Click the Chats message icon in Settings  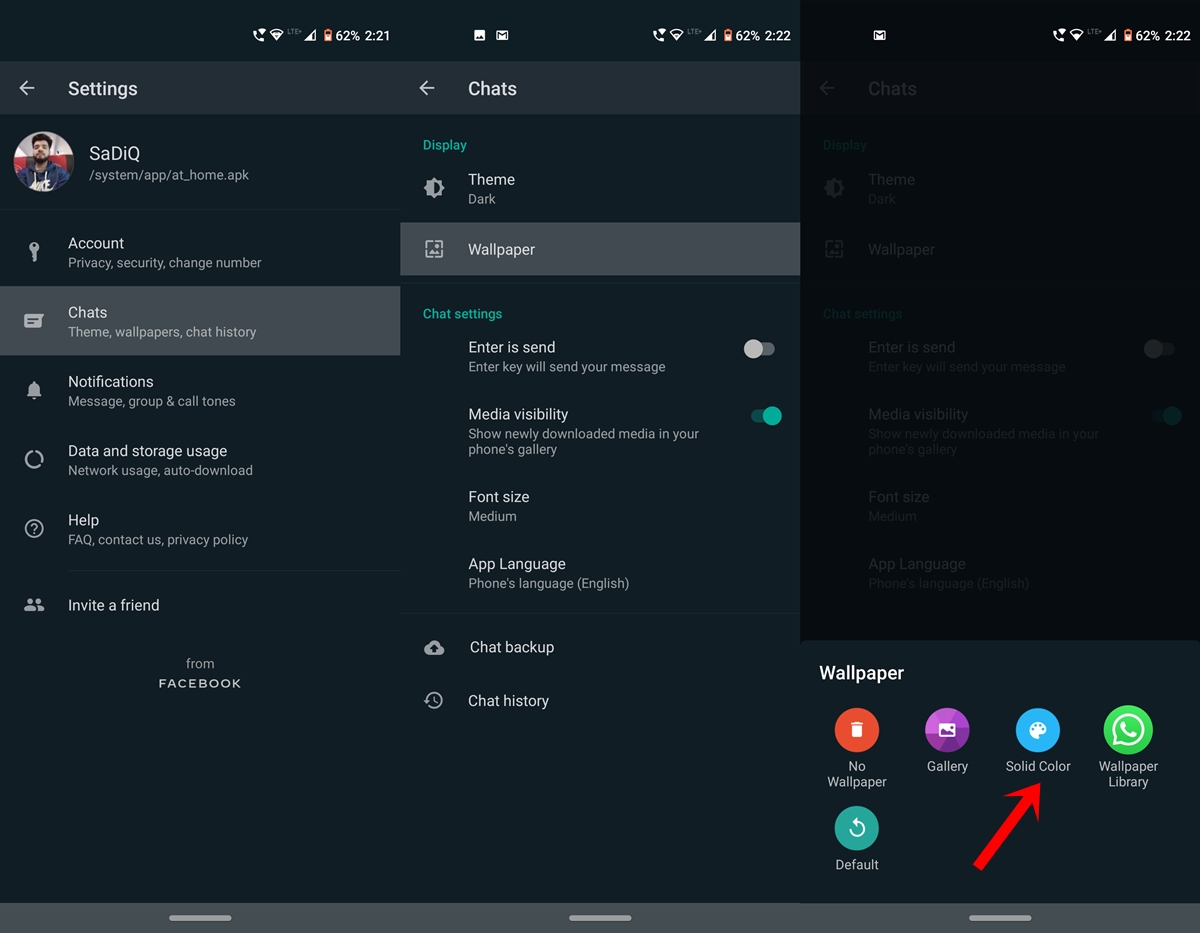pos(34,321)
